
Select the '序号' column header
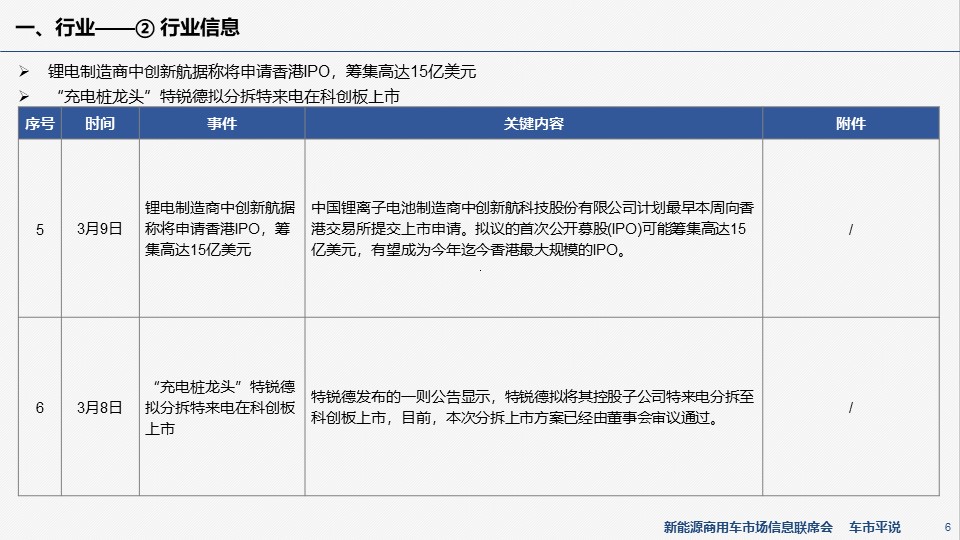click(x=40, y=124)
